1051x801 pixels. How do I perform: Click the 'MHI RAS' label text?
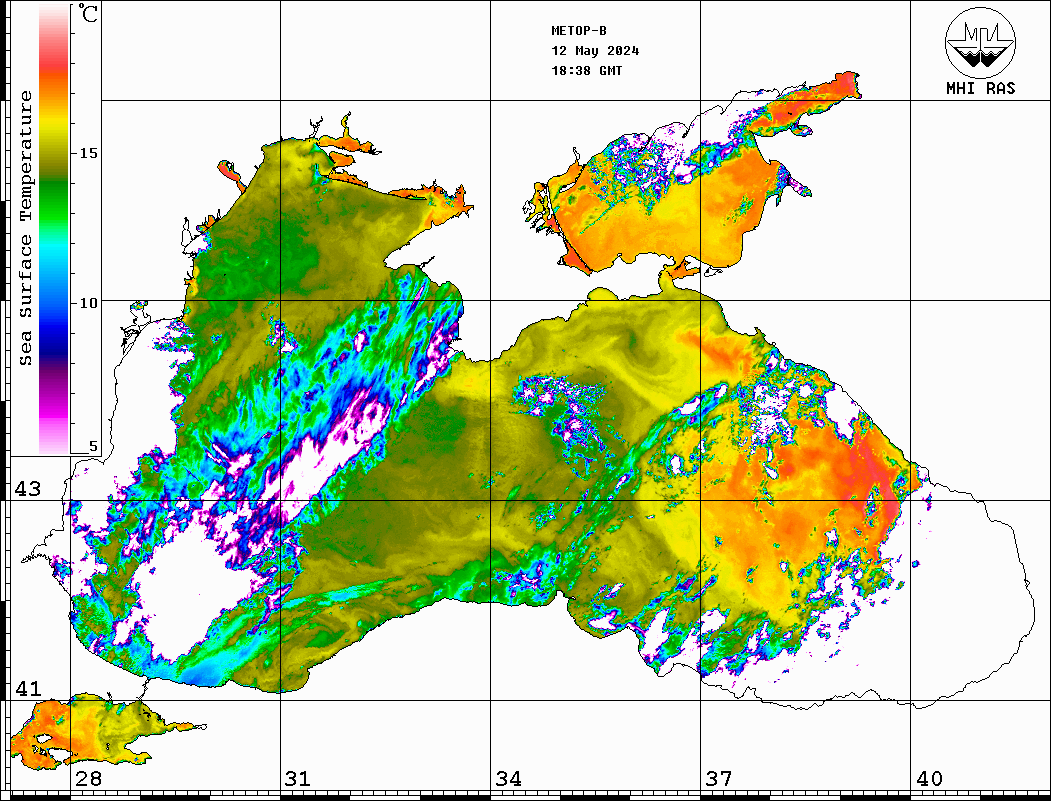[980, 88]
